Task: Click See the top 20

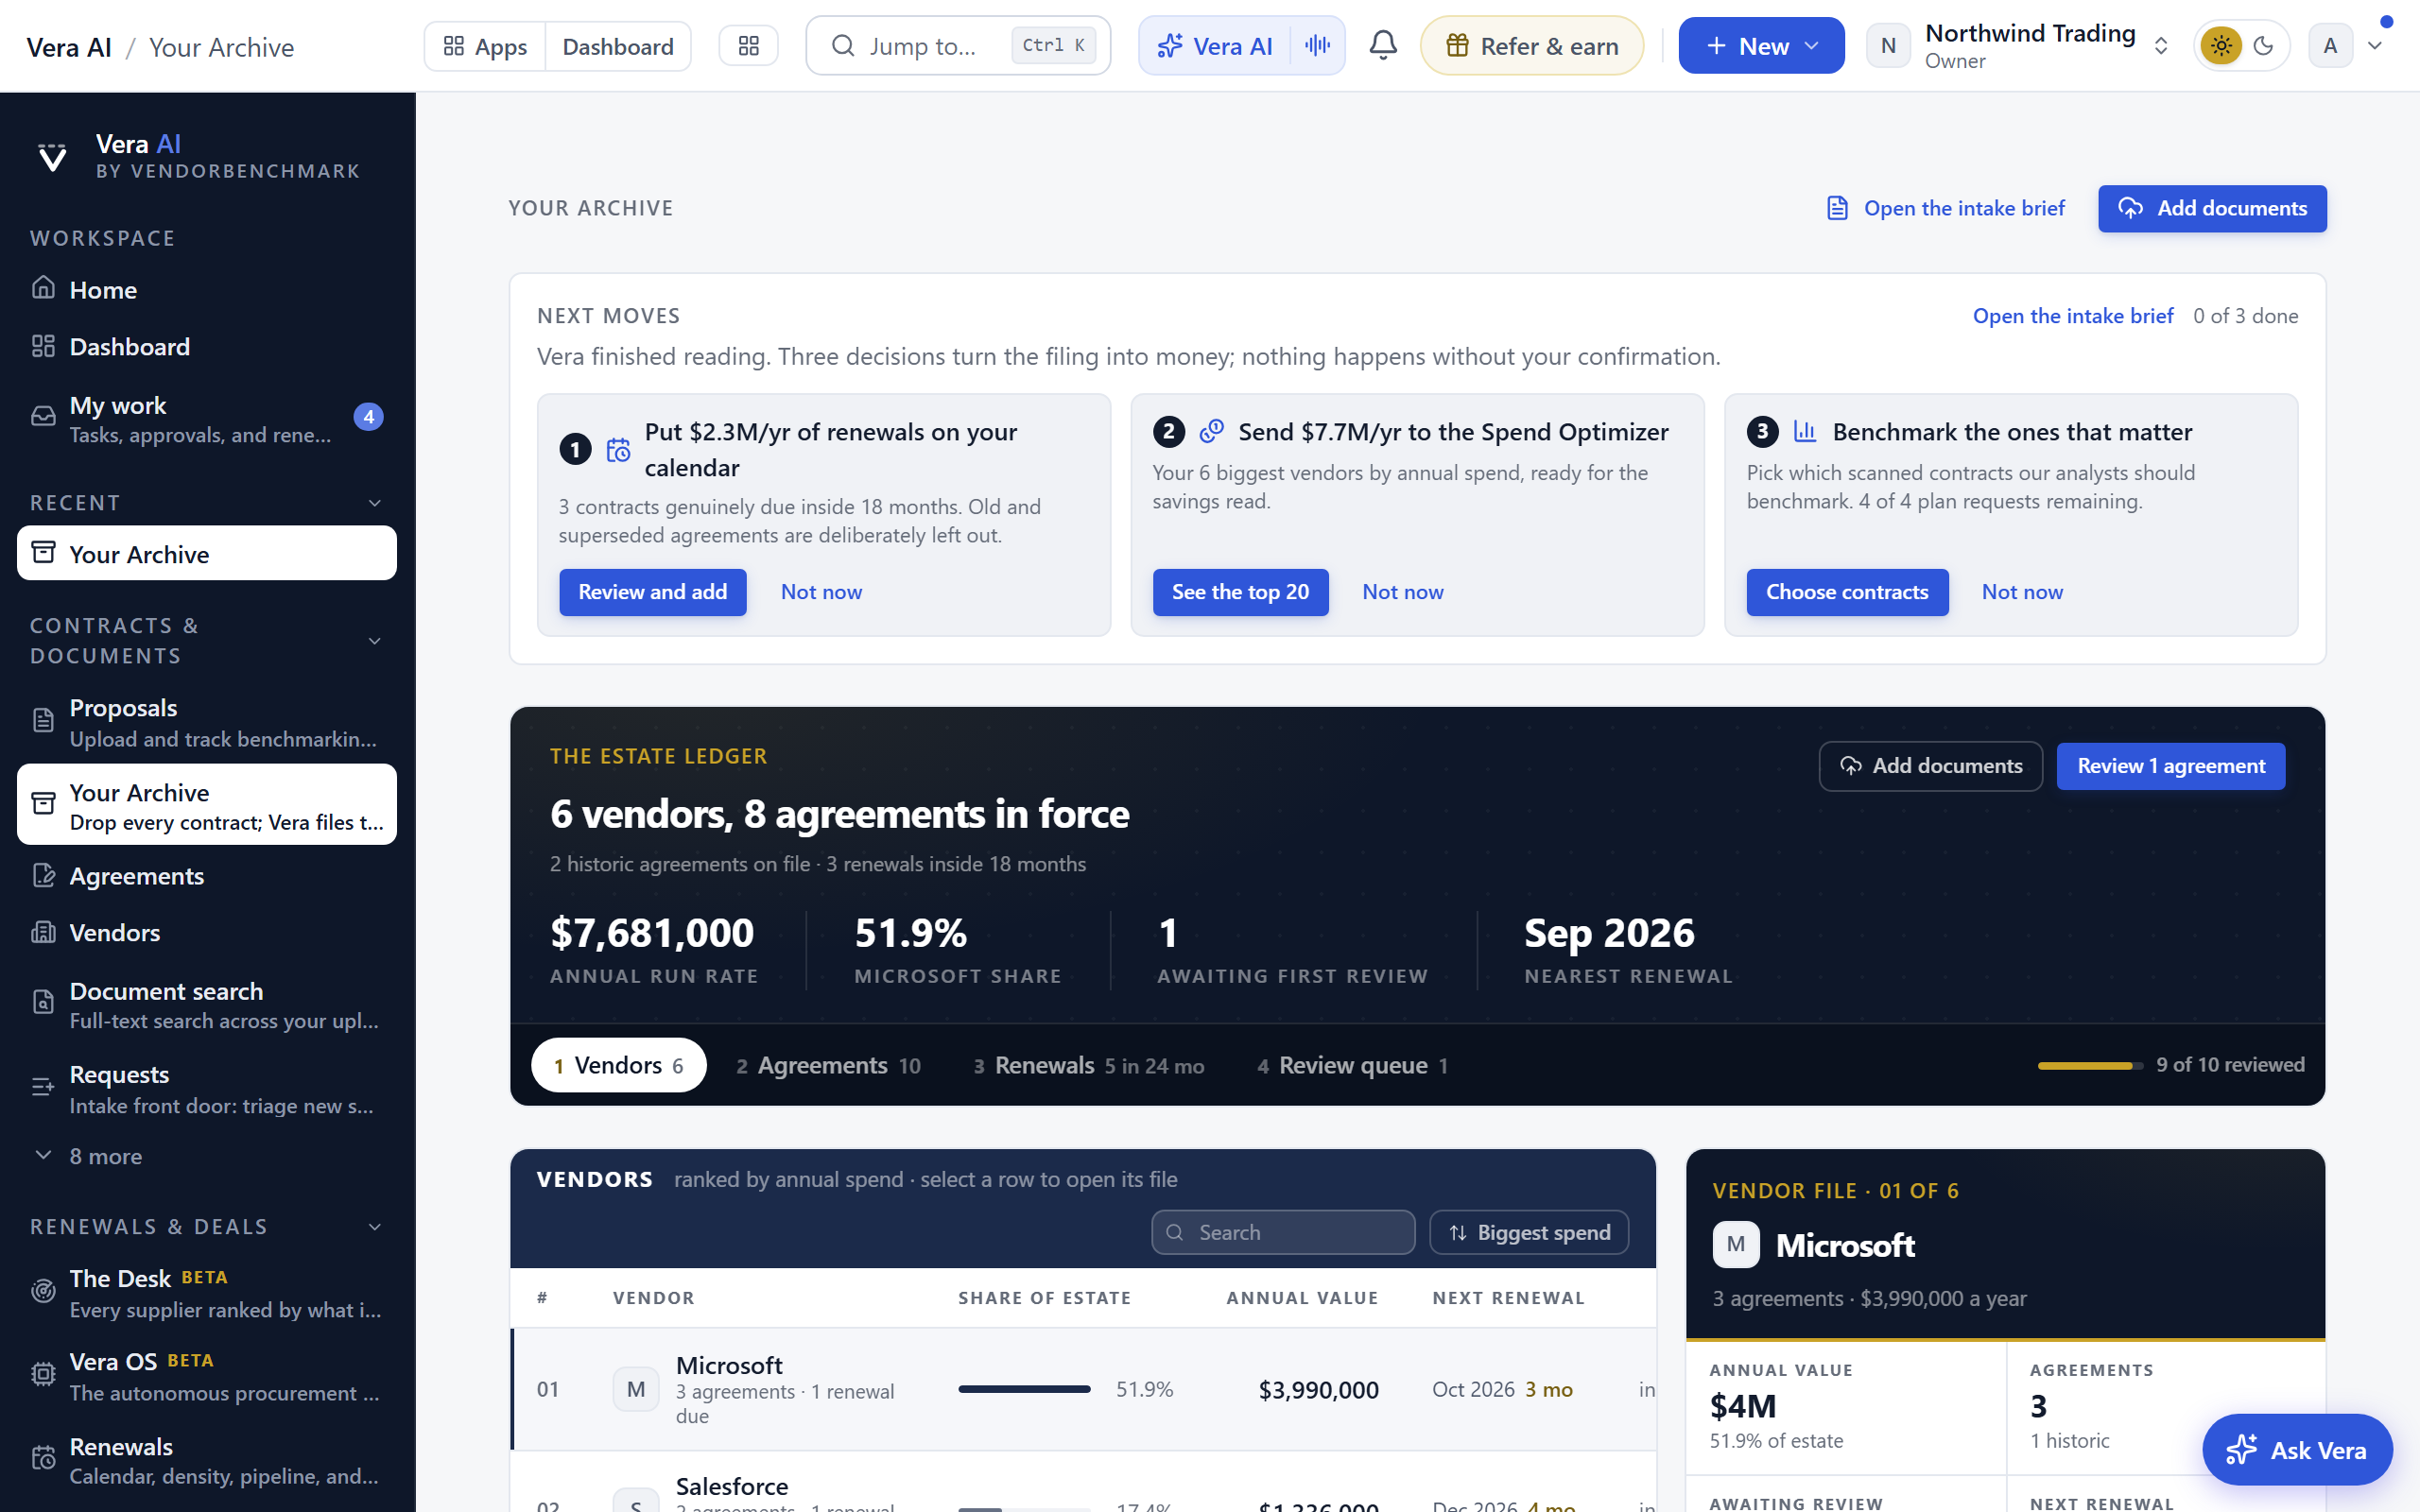Action: tap(1240, 592)
